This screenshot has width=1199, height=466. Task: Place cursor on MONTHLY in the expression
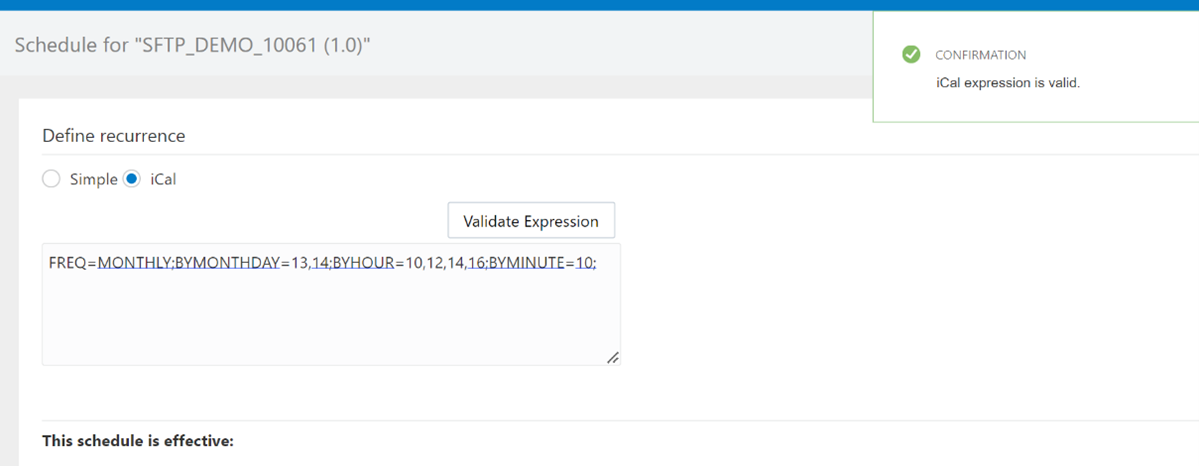click(135, 262)
